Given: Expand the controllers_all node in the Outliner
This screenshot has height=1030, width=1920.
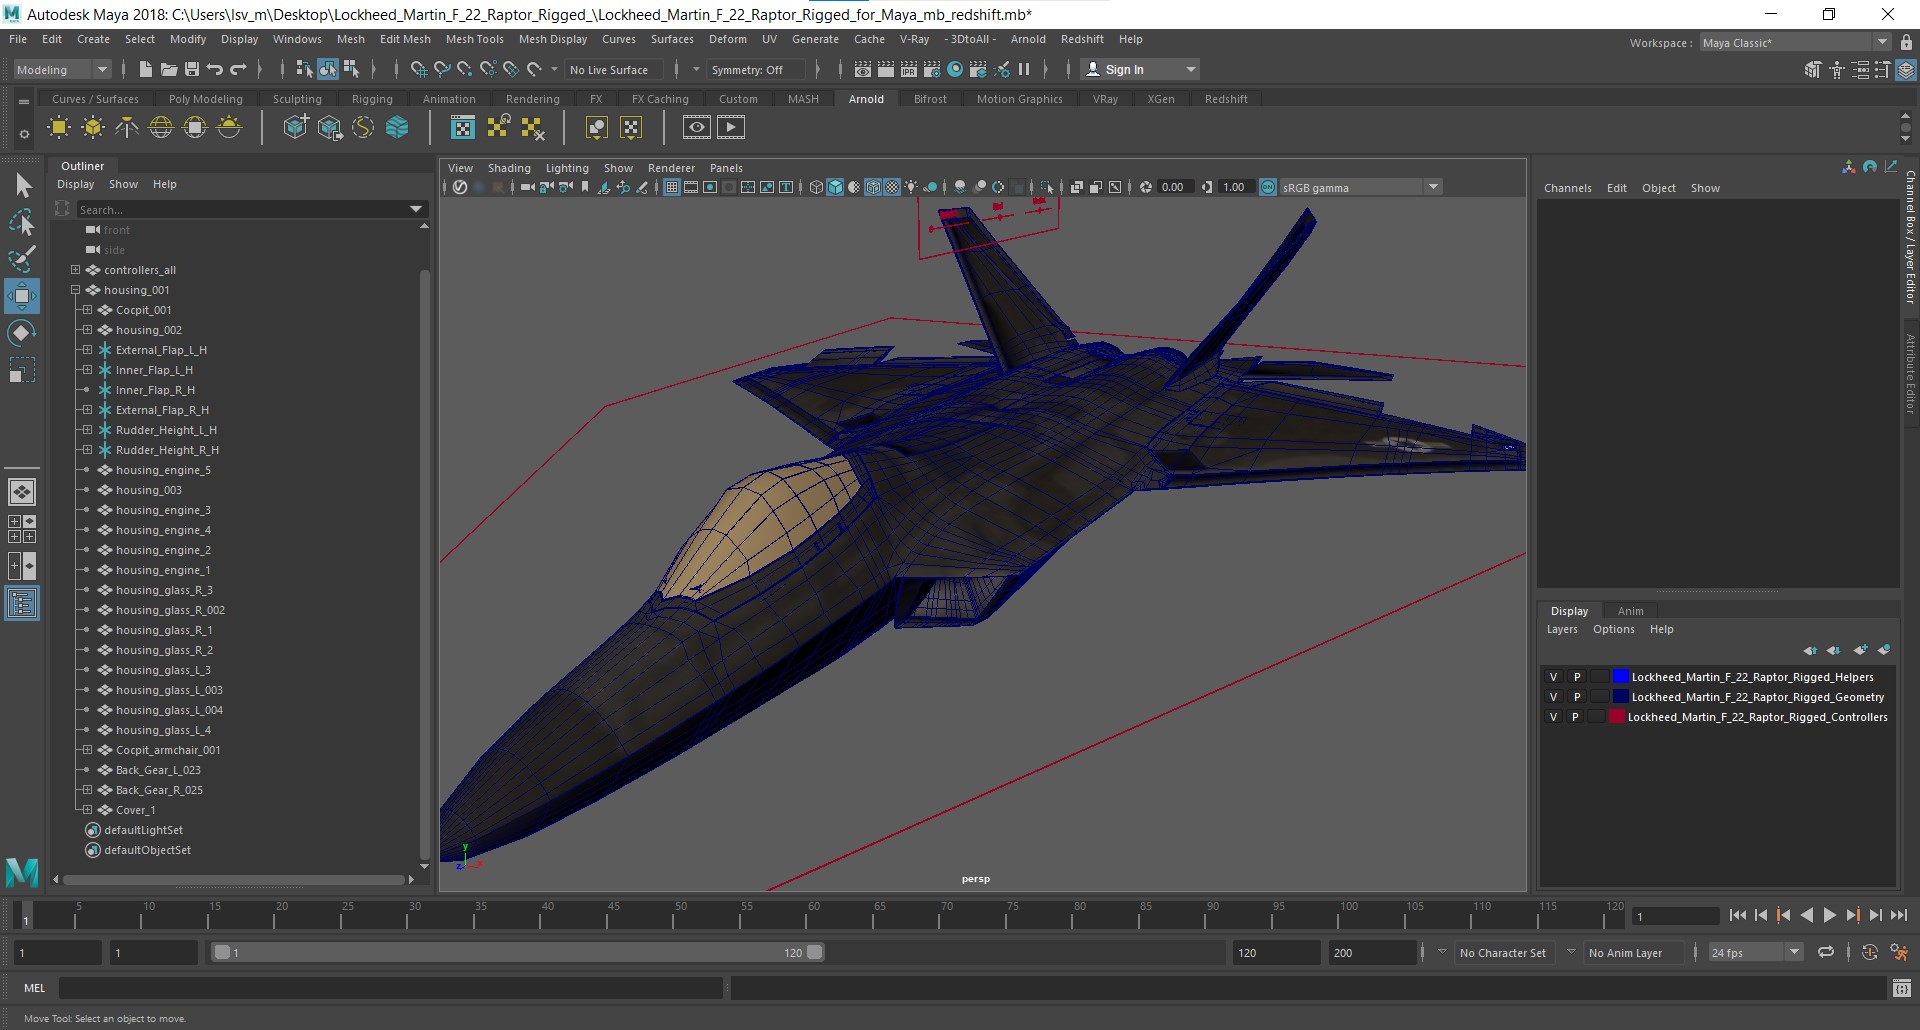Looking at the screenshot, I should click(75, 270).
